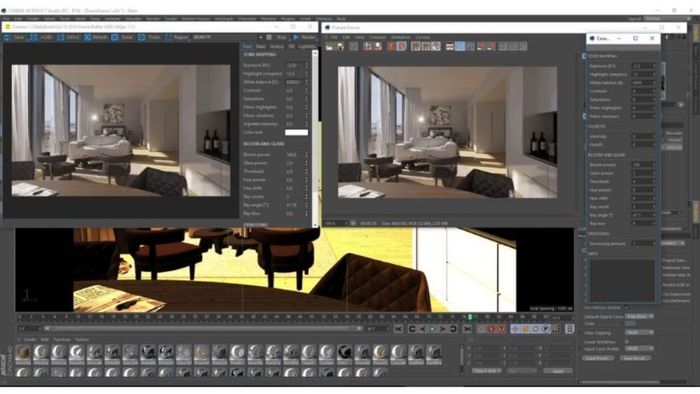Click the highlighted blue toolbar icon in Picture Viewer

click(460, 46)
